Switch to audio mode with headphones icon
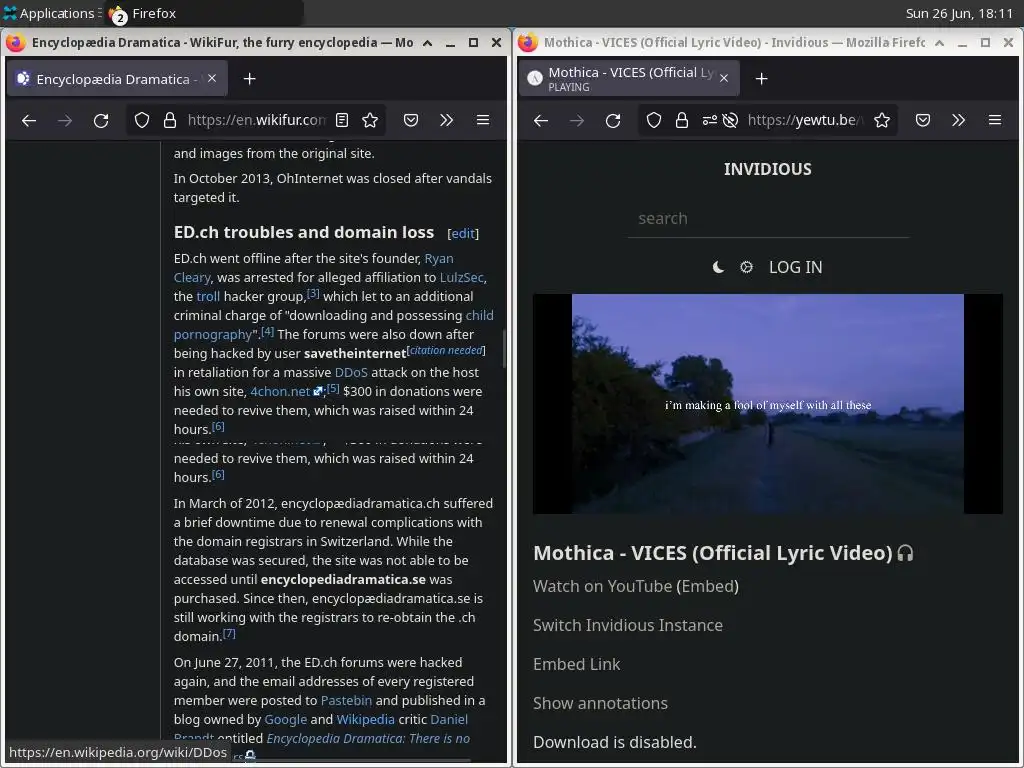This screenshot has height=768, width=1024. pos(905,553)
